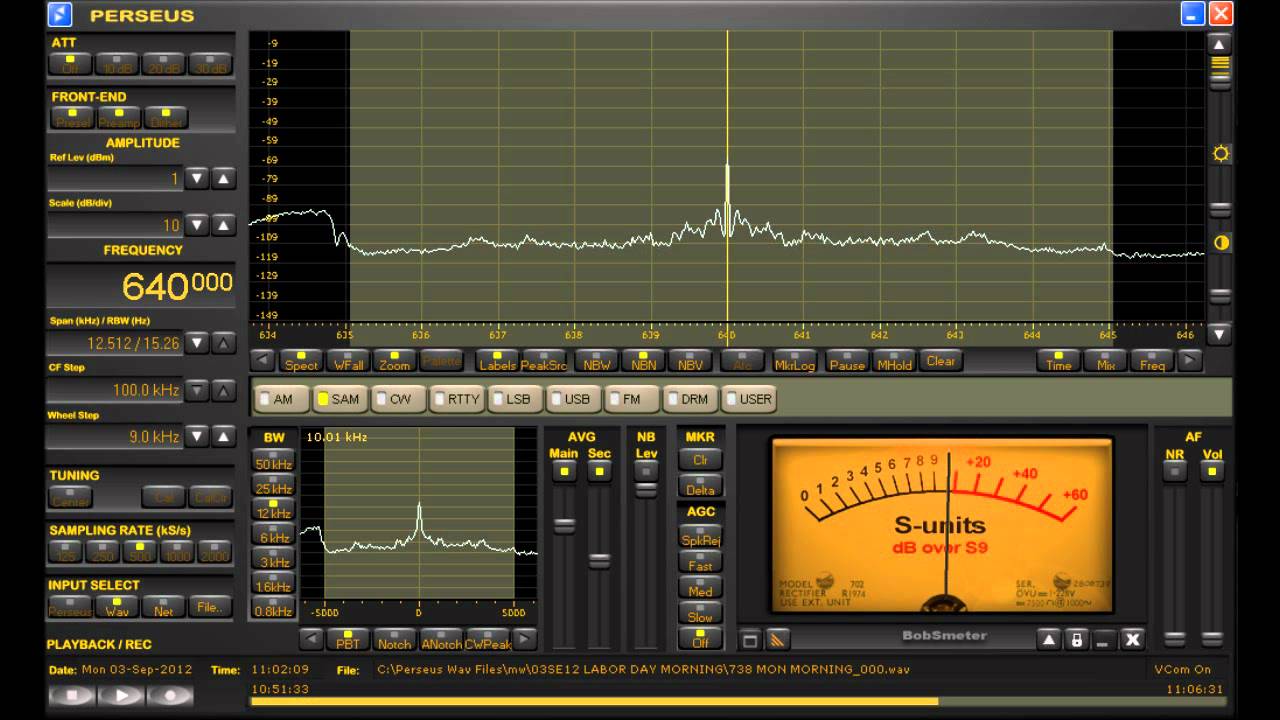Click the Pause spectrum button
The image size is (1280, 720).
click(847, 361)
